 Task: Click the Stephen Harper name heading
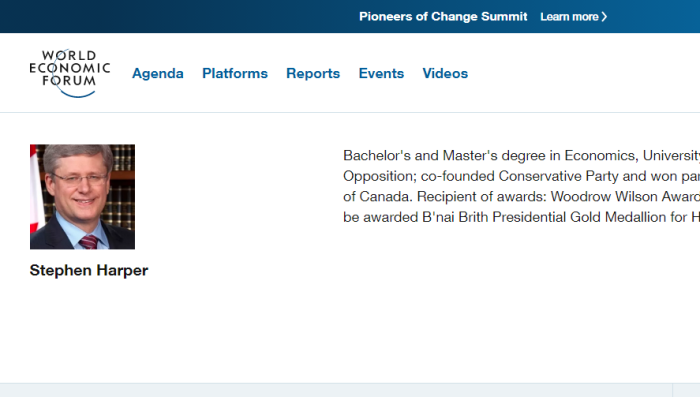89,271
